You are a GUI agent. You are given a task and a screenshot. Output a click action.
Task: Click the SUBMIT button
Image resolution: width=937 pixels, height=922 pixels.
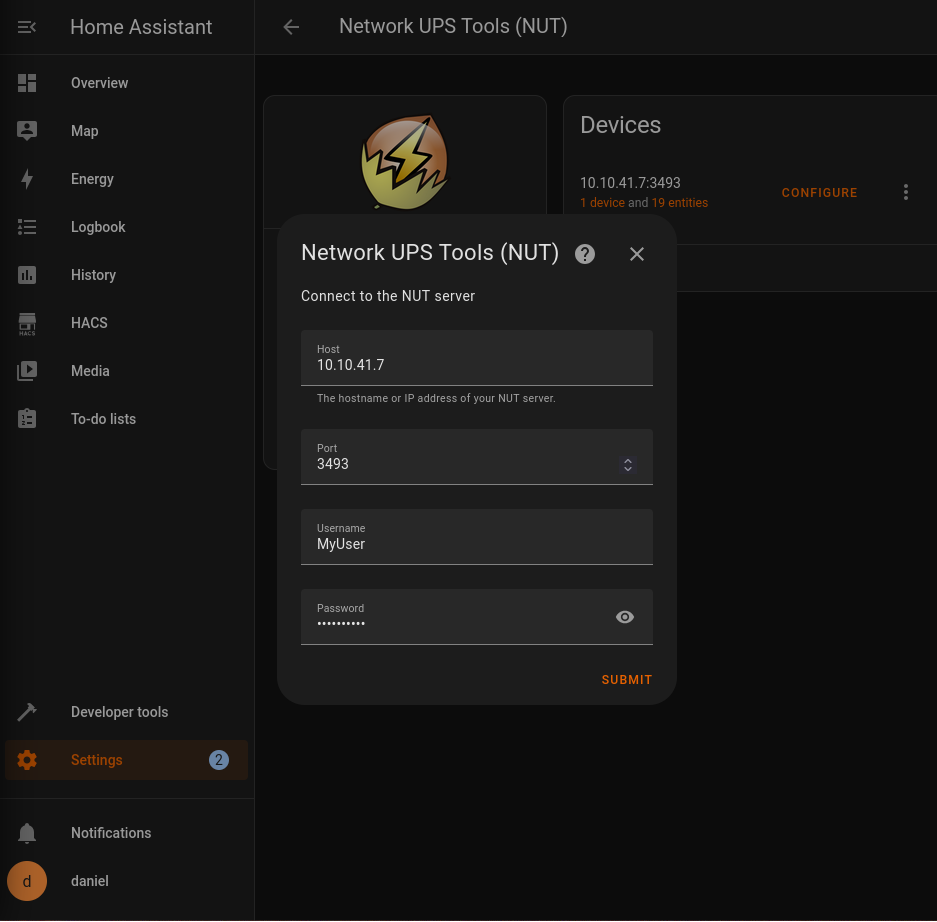(x=626, y=679)
